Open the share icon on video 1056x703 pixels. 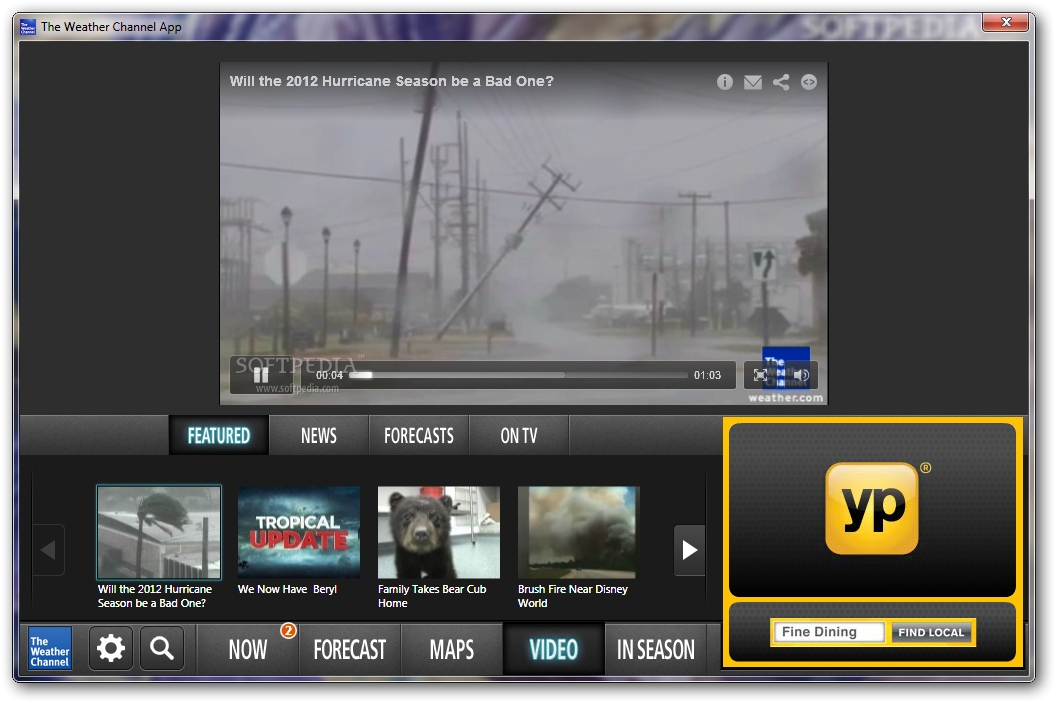(x=781, y=82)
